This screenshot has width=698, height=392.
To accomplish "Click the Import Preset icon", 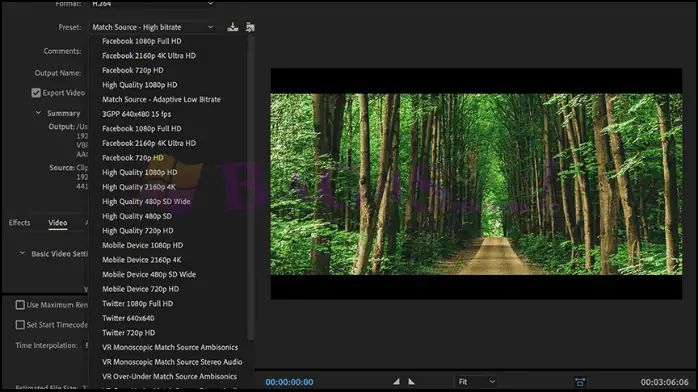I will point(250,27).
